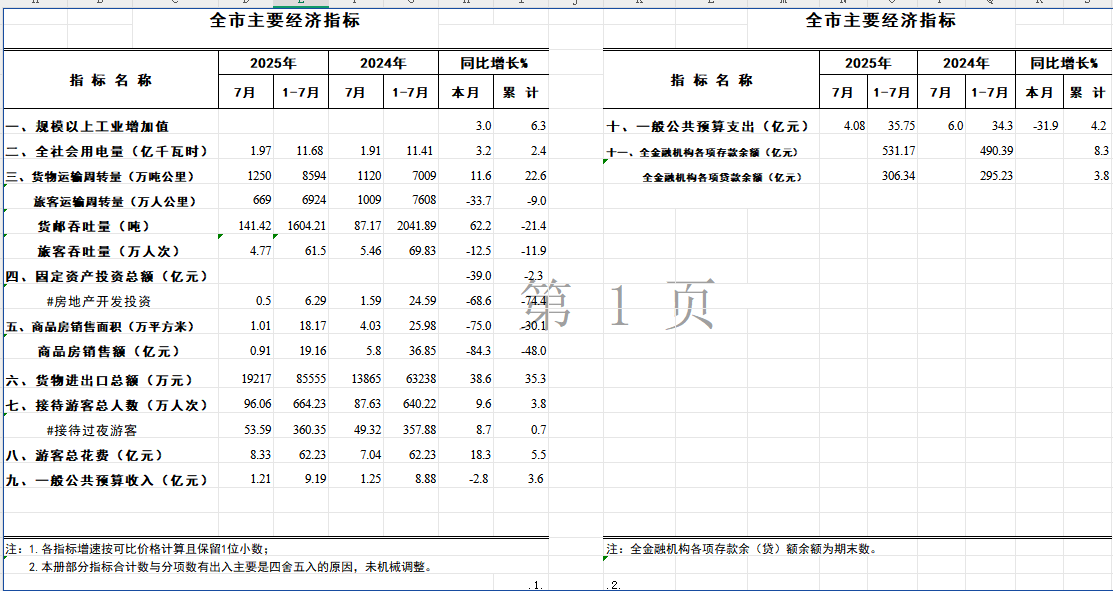This screenshot has height=591, width=1113.
Task: Select row label 货邮吞吐量（吨）
Action: point(93,226)
